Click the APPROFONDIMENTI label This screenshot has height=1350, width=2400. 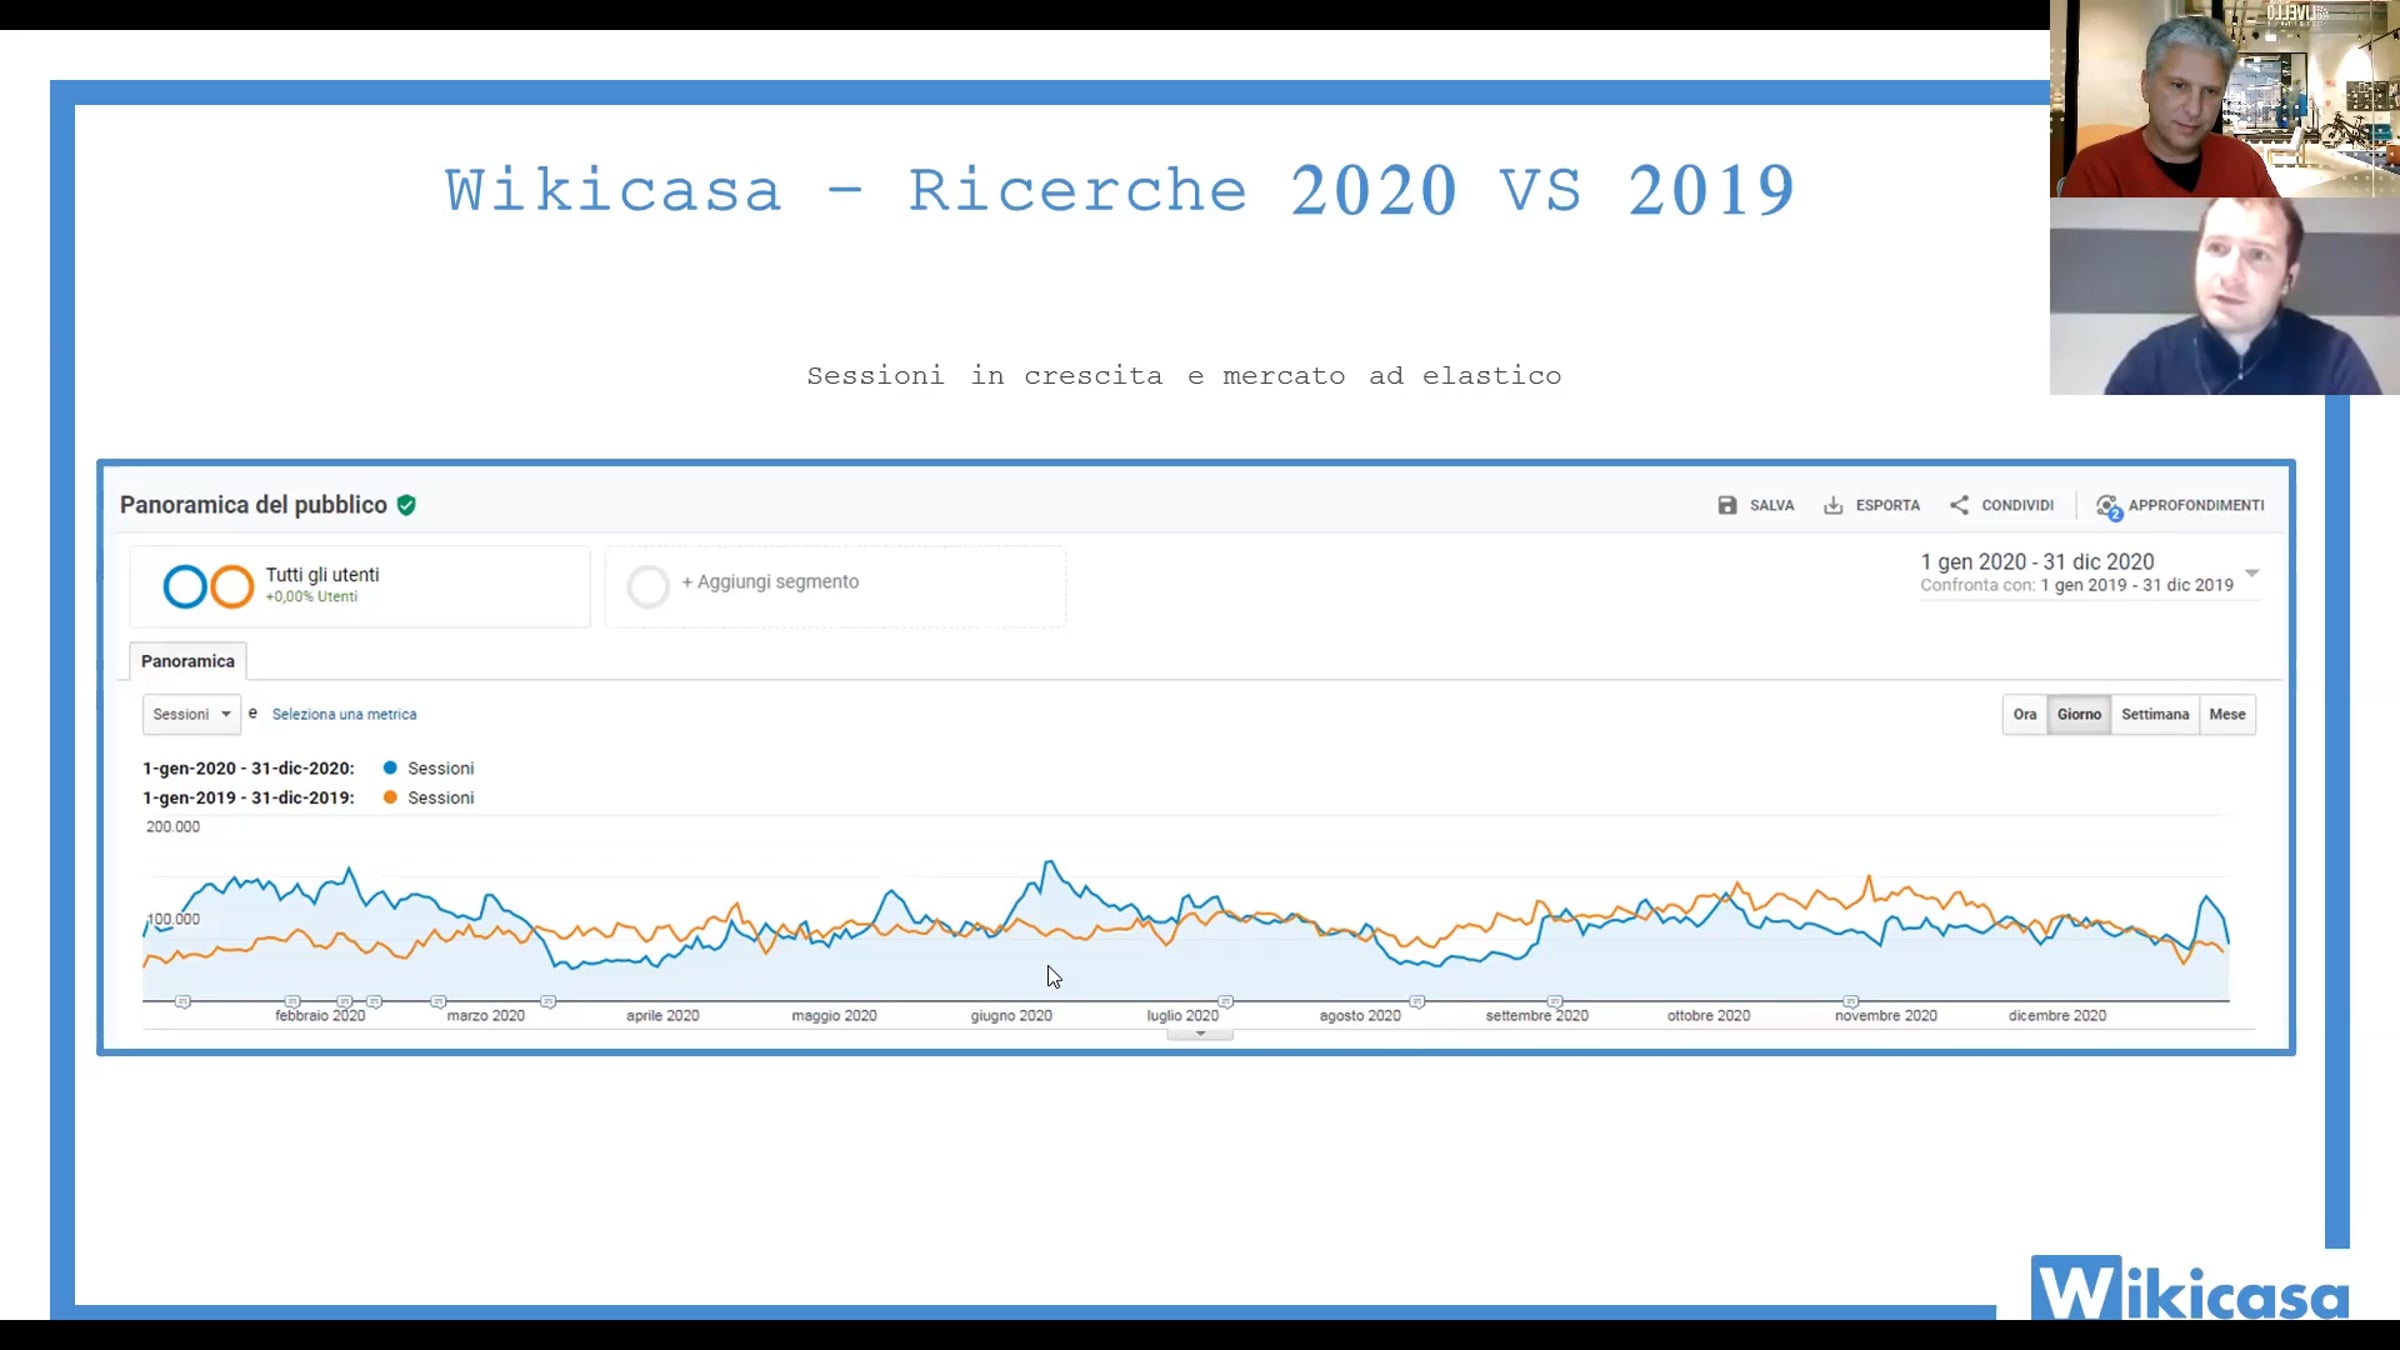2196,506
